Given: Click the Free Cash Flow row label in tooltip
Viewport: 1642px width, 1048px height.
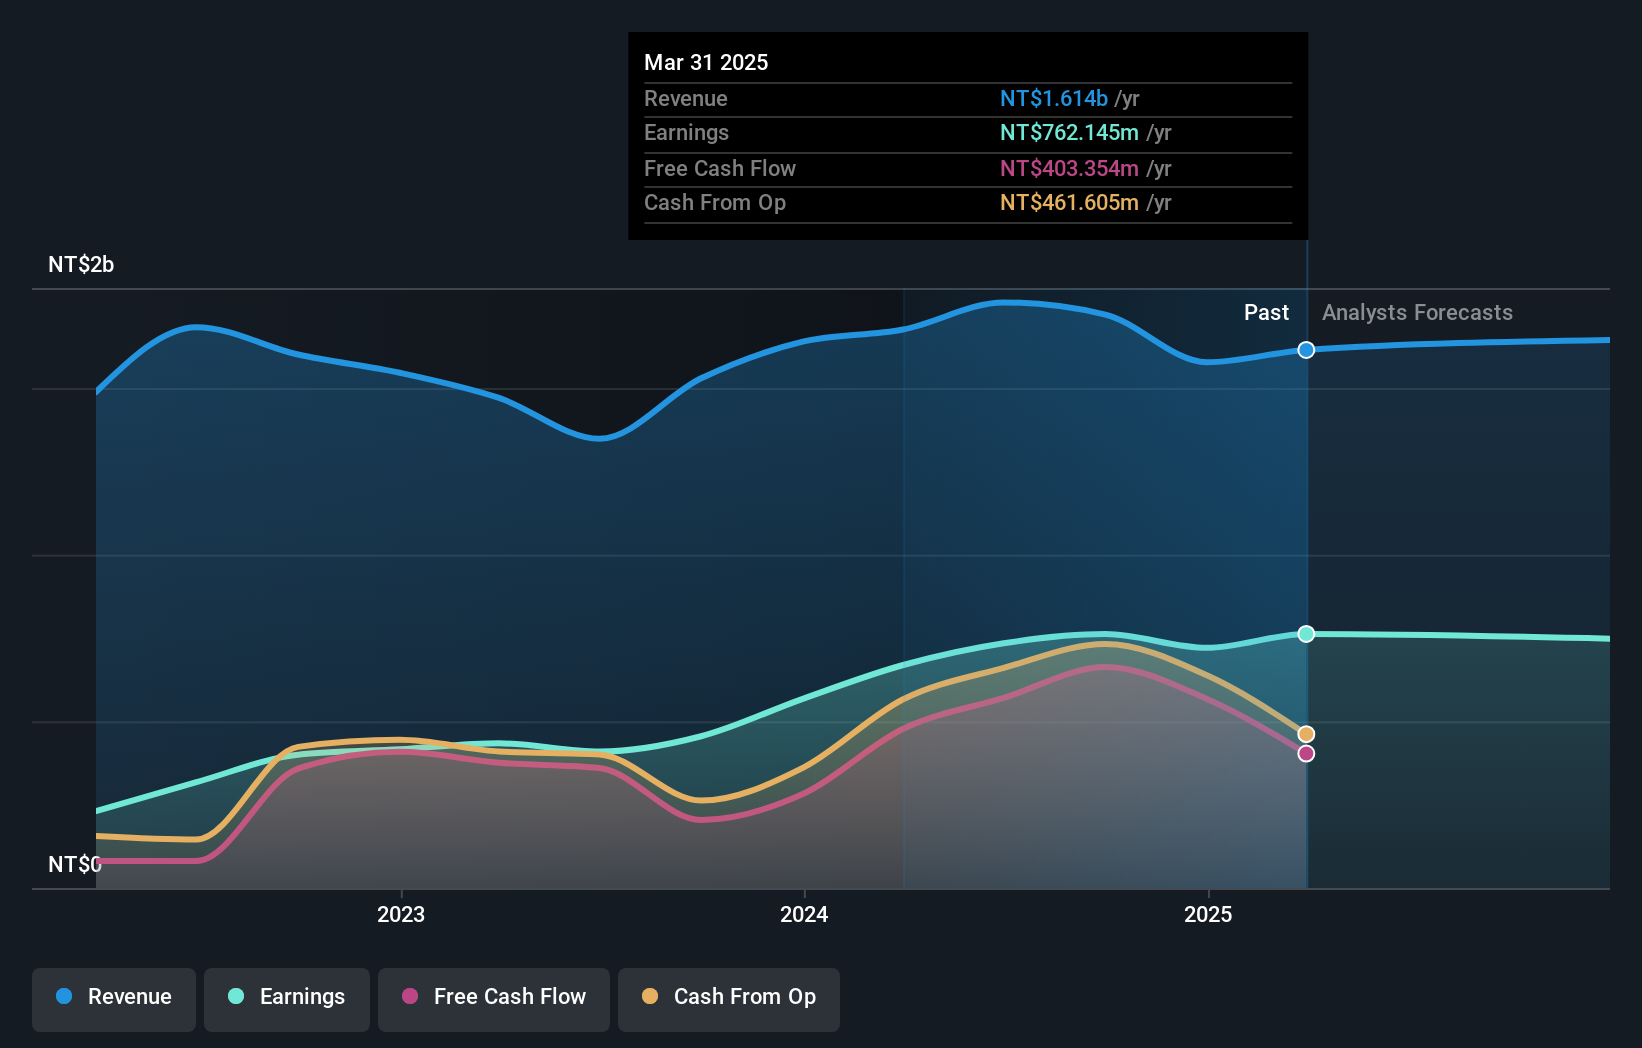Looking at the screenshot, I should coord(720,168).
